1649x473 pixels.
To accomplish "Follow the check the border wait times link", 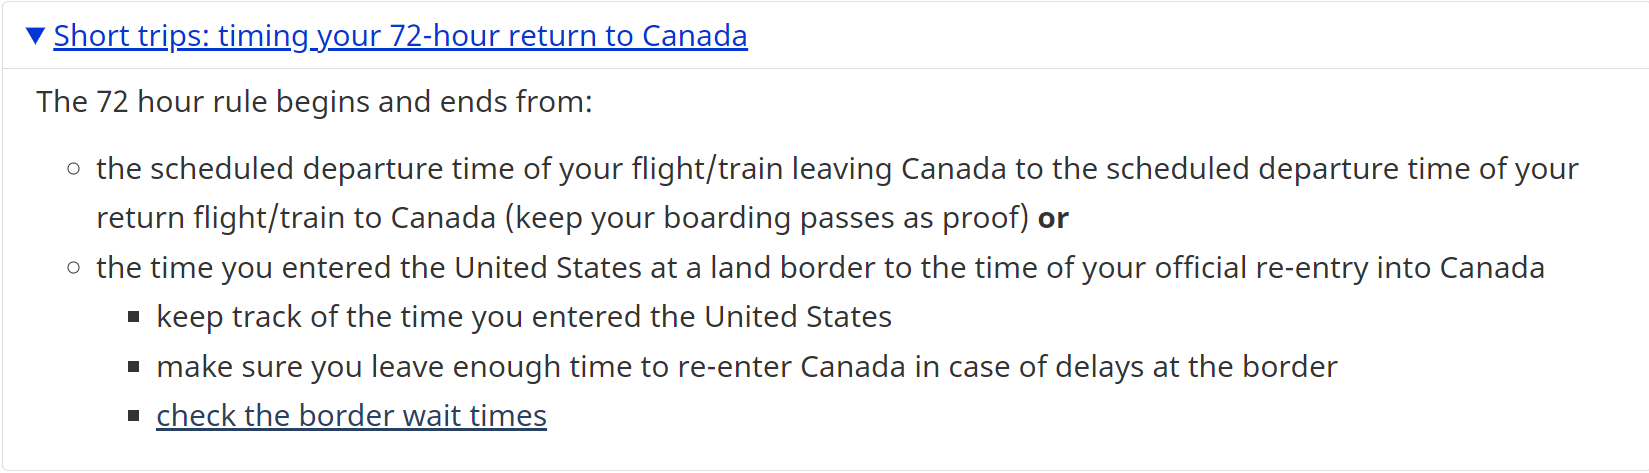I will [x=351, y=416].
